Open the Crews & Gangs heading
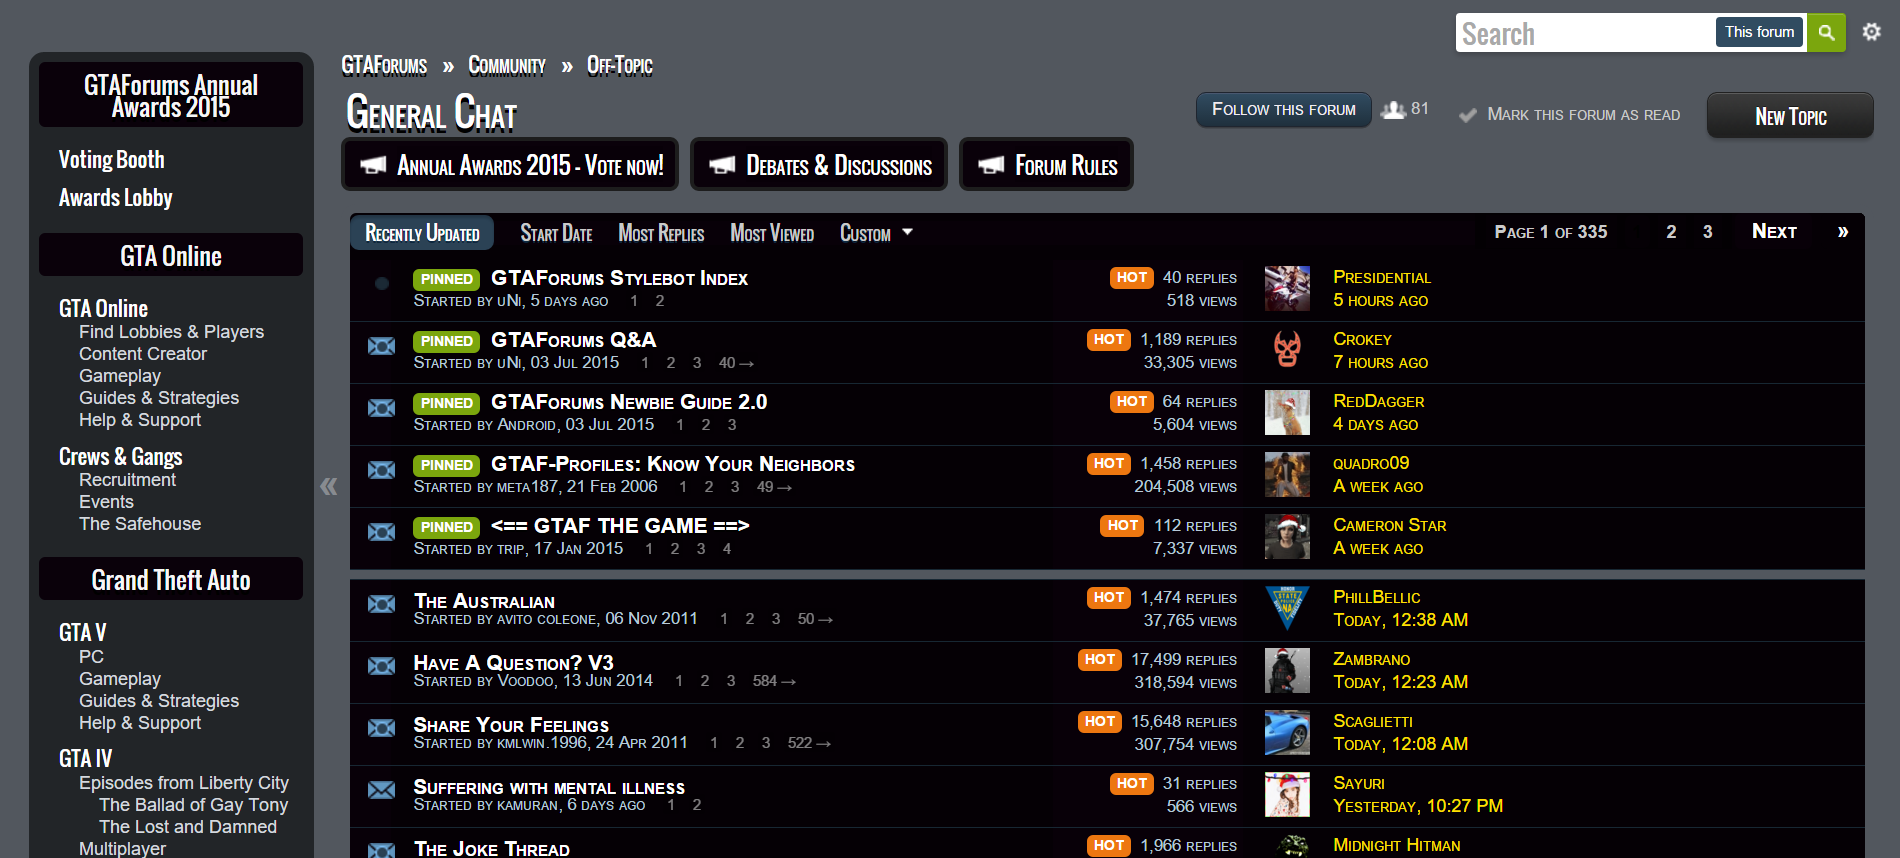This screenshot has width=1900, height=858. coord(120,457)
